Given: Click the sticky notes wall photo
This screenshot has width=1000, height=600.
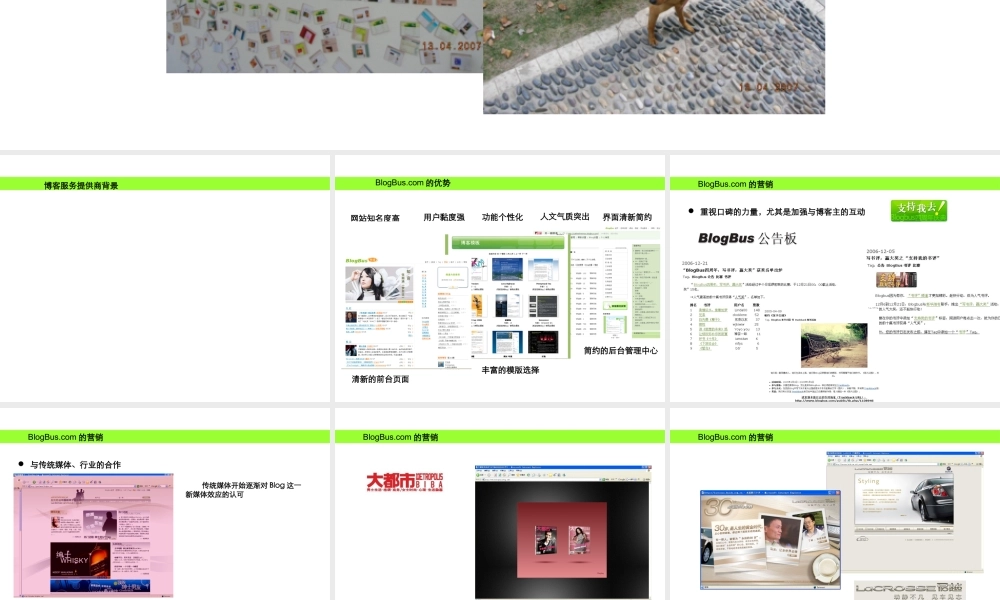Looking at the screenshot, I should click(325, 36).
